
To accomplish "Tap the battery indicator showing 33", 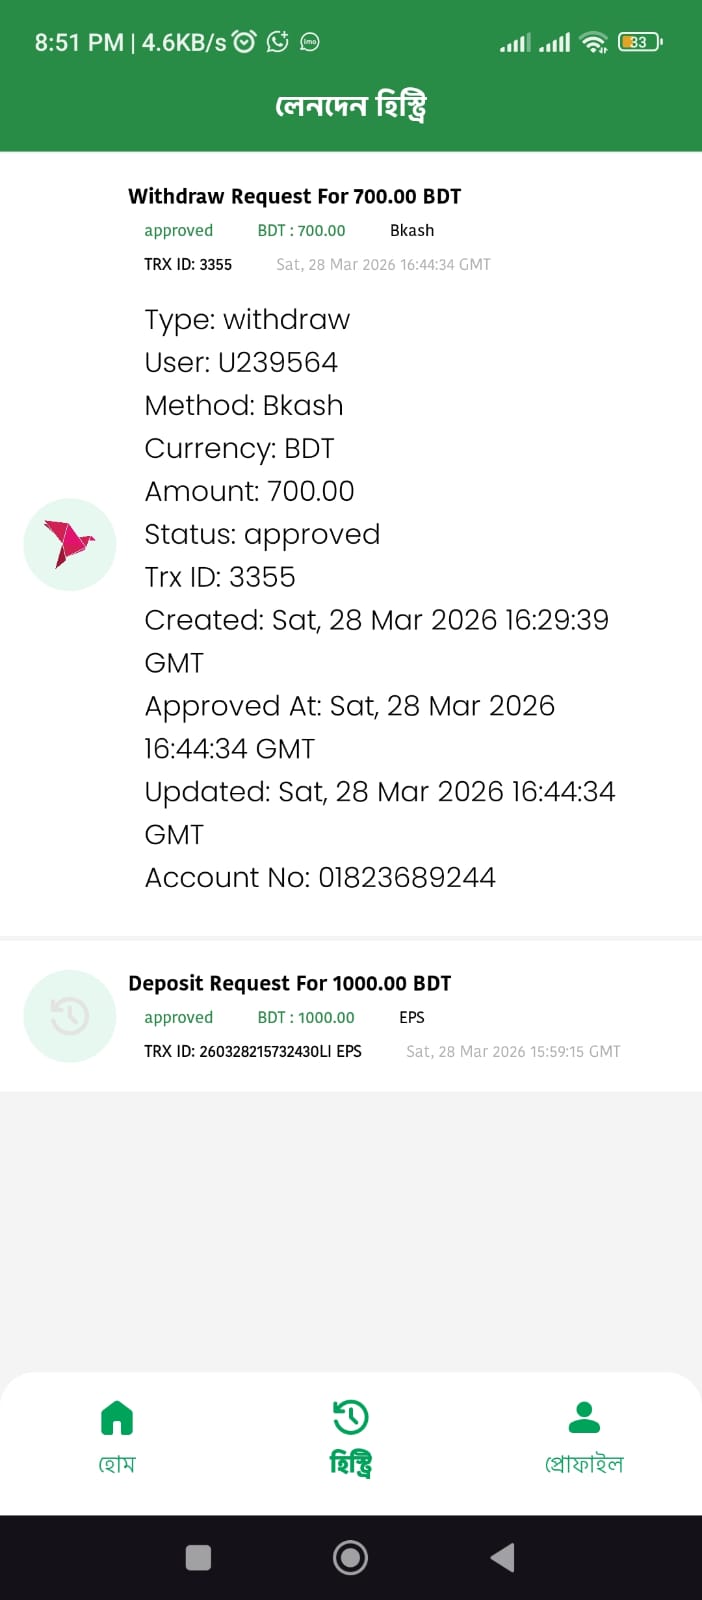I will click(638, 41).
